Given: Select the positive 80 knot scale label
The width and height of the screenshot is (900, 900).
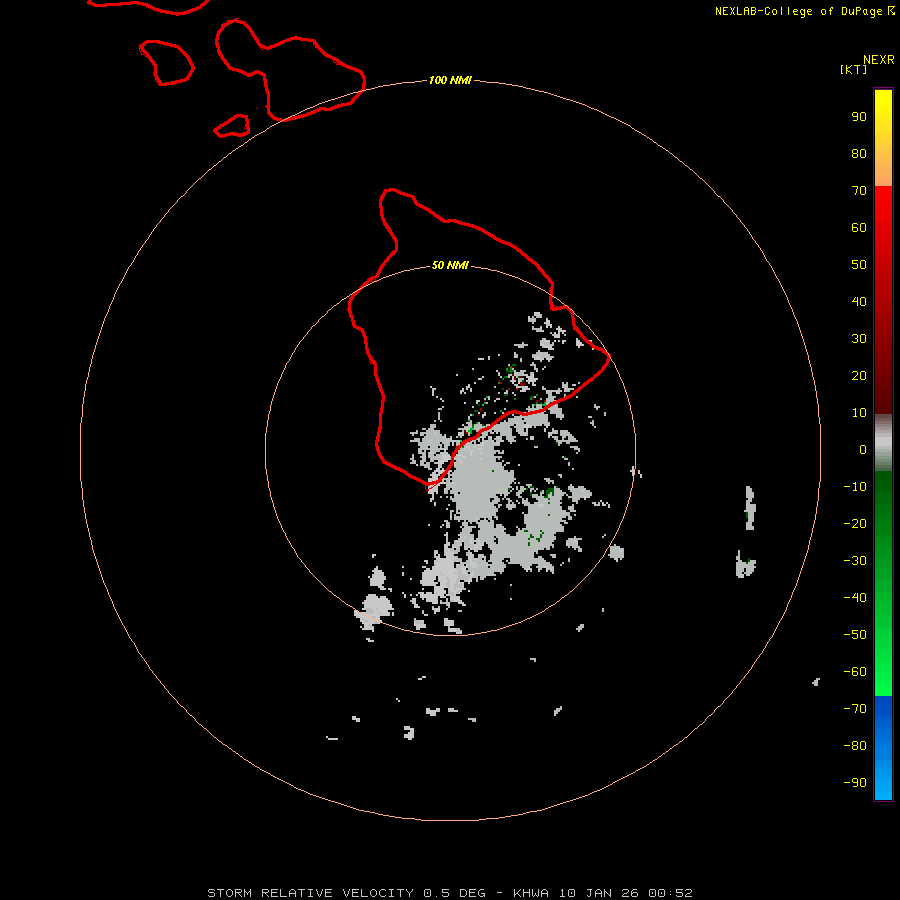Looking at the screenshot, I should tap(859, 154).
